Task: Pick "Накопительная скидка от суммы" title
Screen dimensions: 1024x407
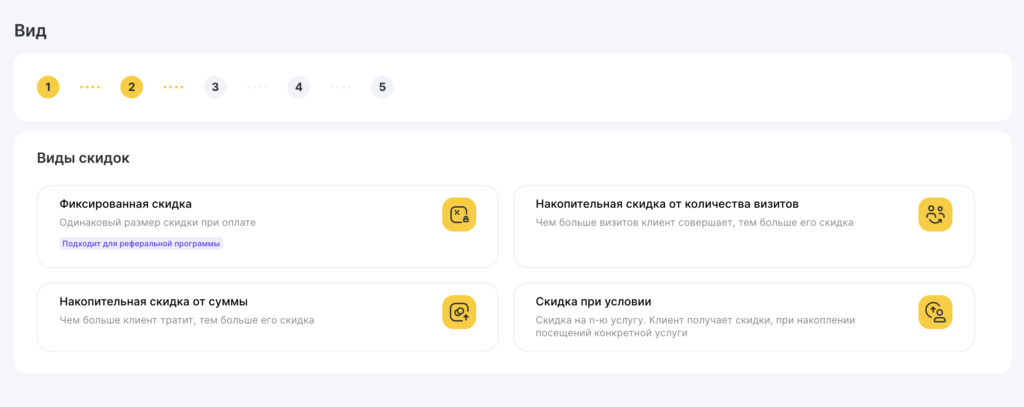Action: tap(153, 301)
